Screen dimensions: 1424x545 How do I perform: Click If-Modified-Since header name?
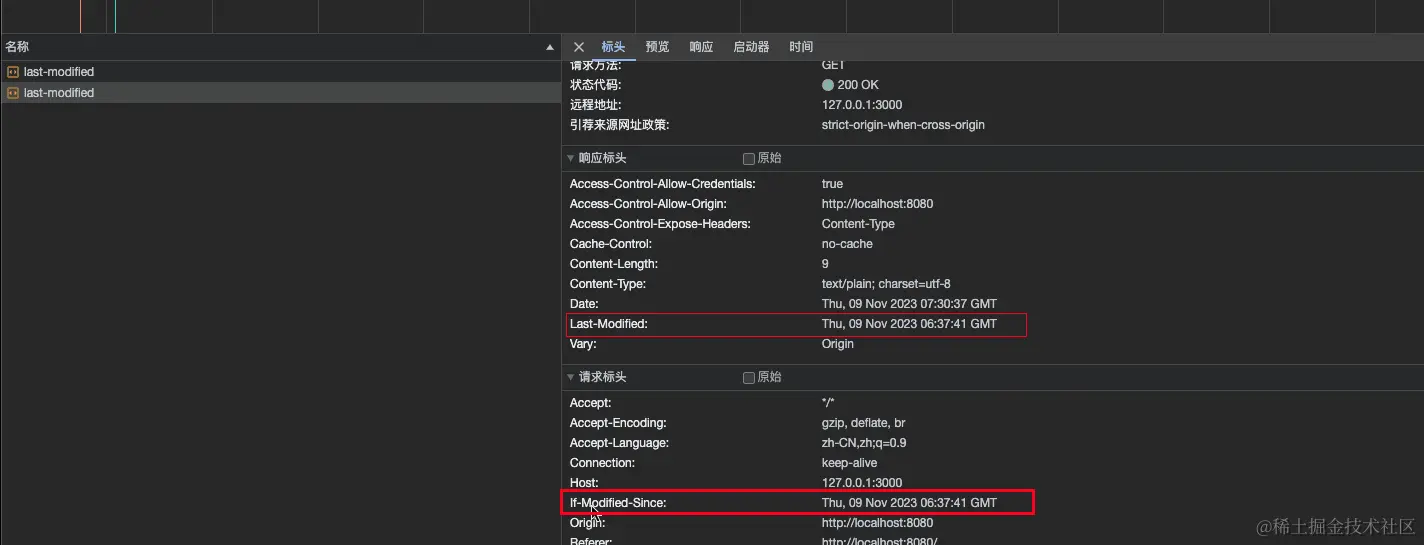618,503
